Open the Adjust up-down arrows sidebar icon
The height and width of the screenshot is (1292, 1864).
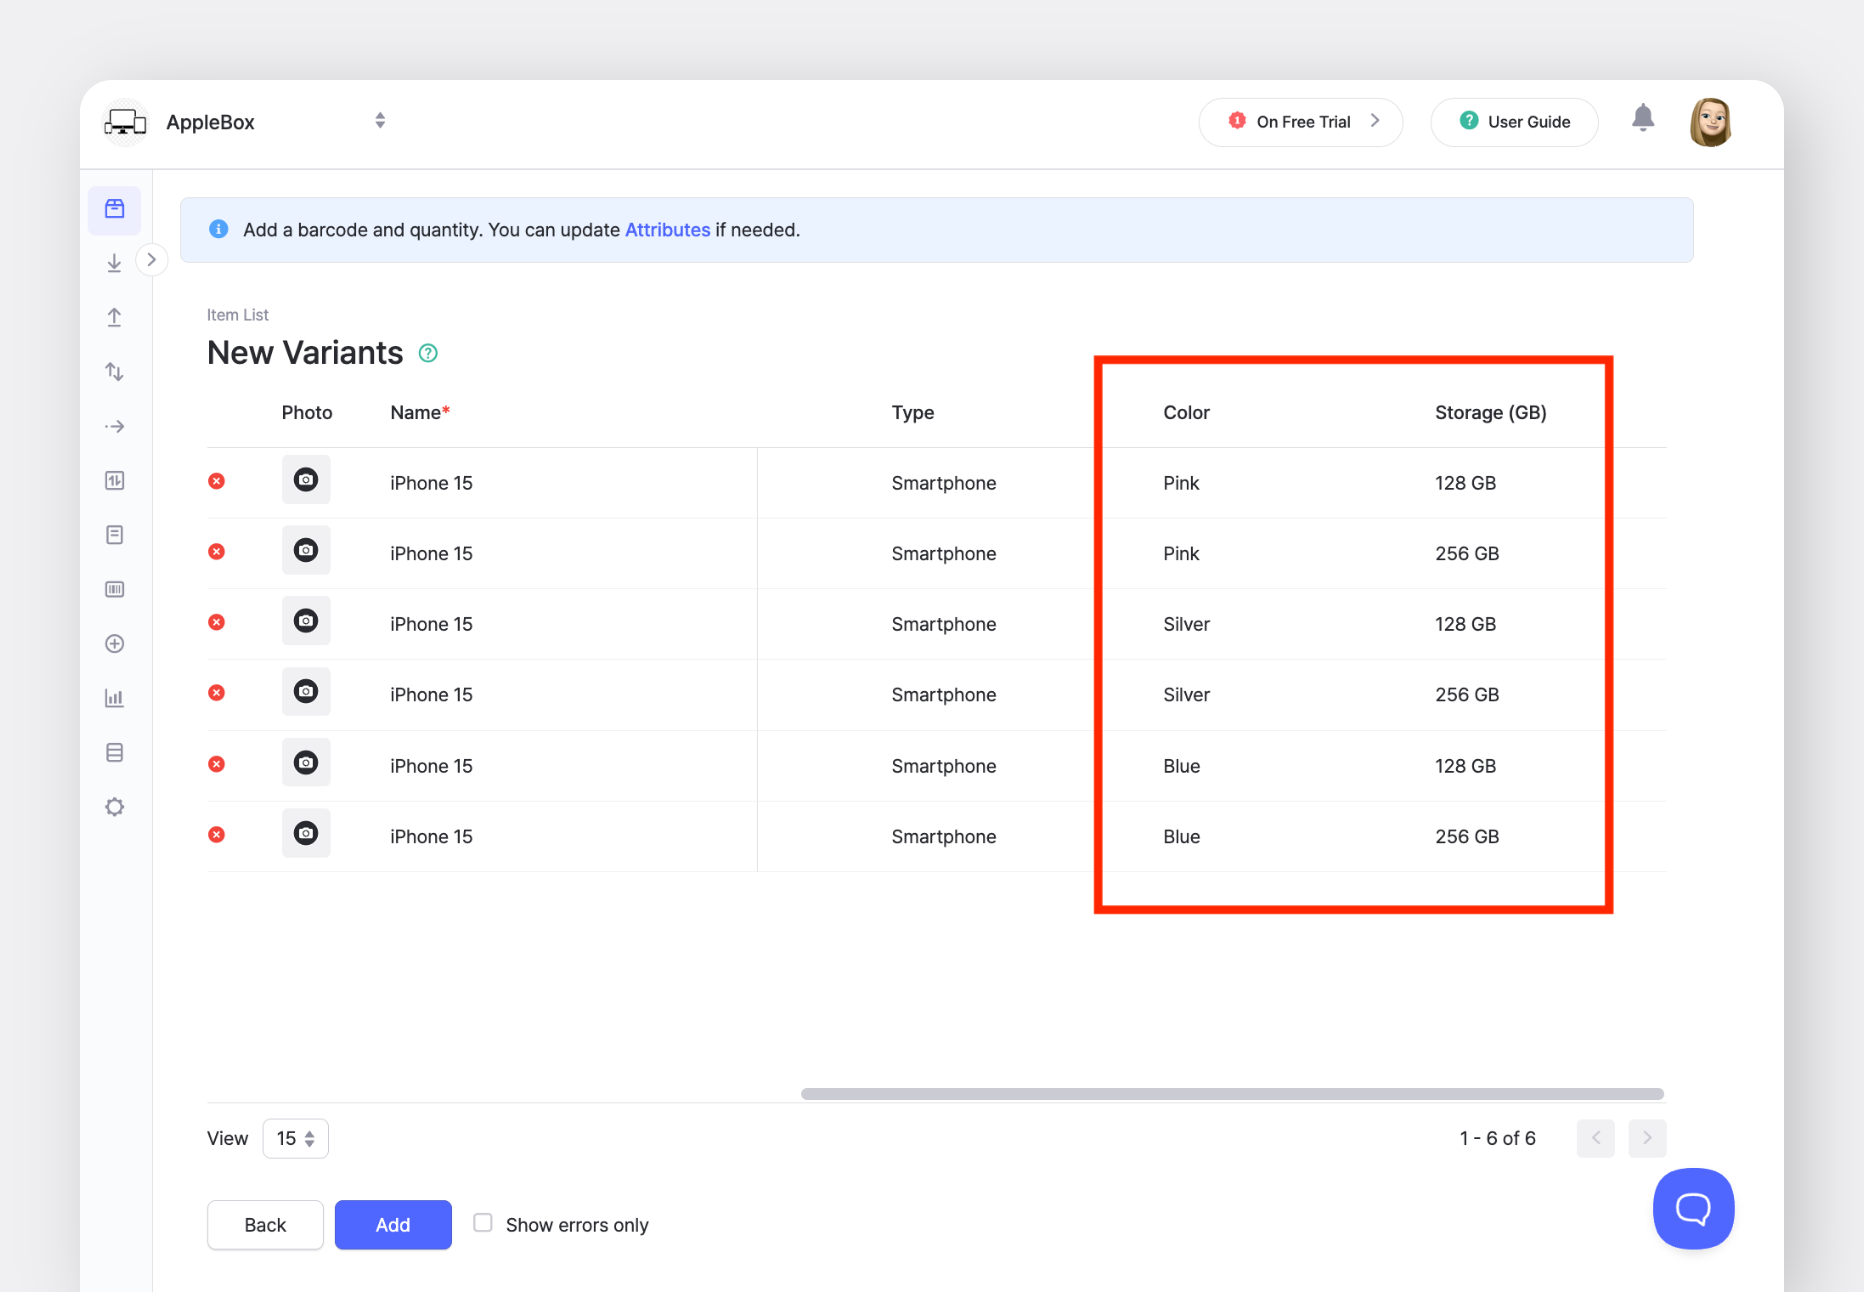click(x=115, y=372)
